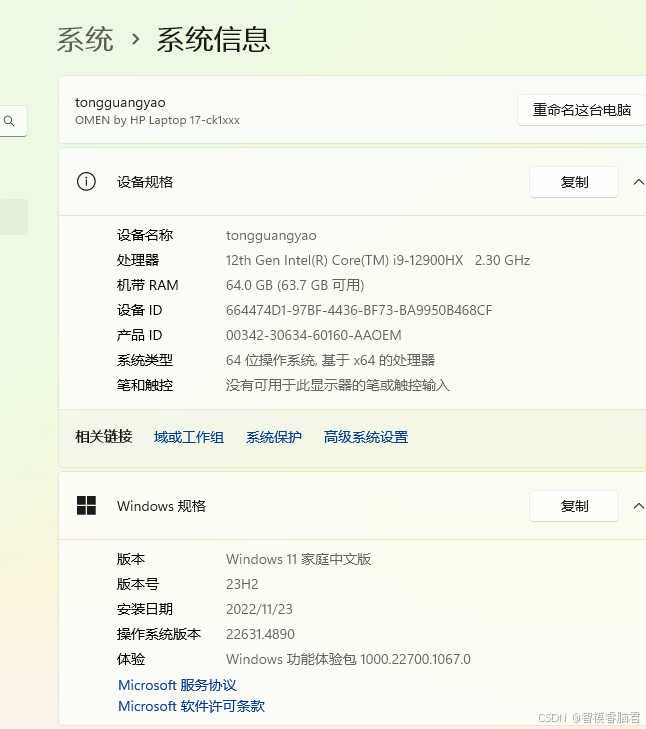
Task: Copy device specifications with 复制 button
Action: [x=574, y=182]
